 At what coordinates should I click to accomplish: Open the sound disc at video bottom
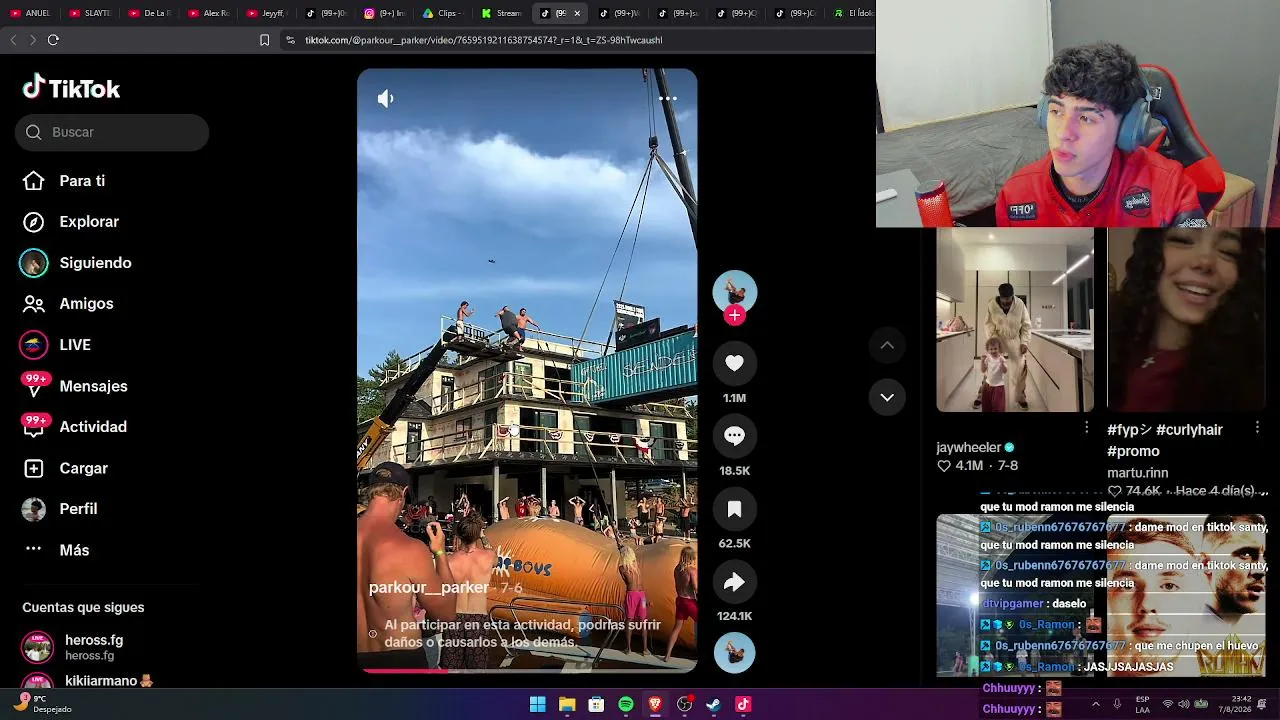pos(734,653)
